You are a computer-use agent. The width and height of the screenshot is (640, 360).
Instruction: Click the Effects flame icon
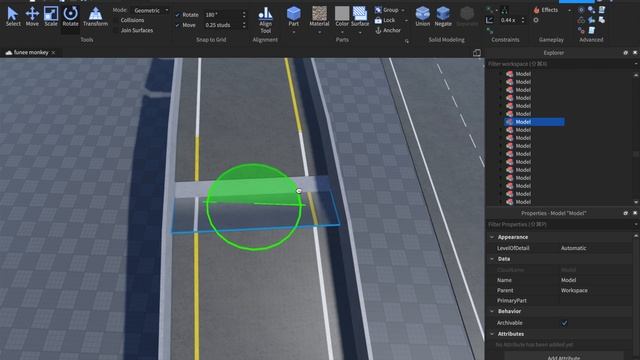click(536, 10)
